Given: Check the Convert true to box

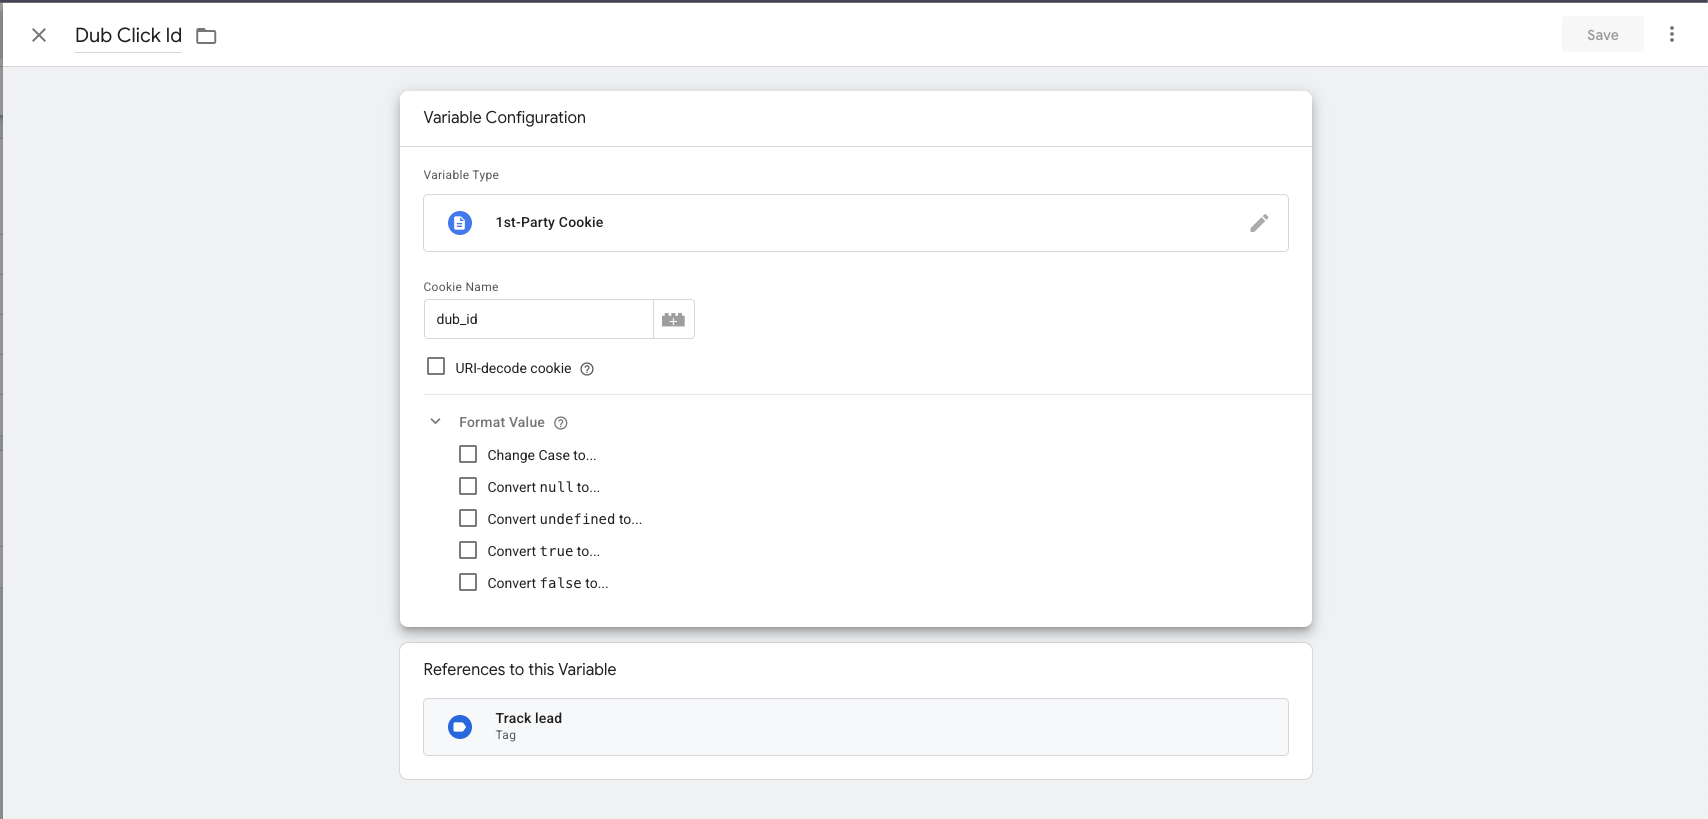Looking at the screenshot, I should click(x=468, y=551).
